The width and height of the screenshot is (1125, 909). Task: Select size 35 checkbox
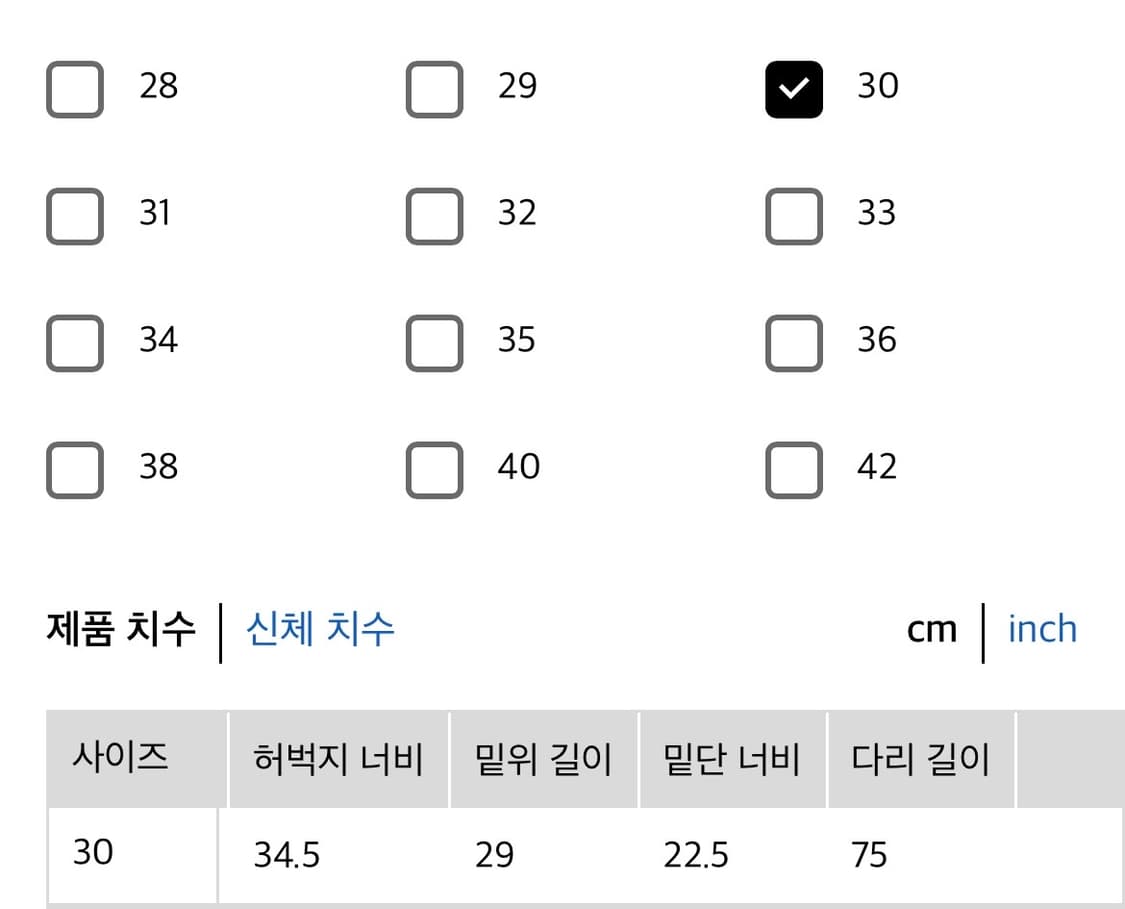click(434, 343)
